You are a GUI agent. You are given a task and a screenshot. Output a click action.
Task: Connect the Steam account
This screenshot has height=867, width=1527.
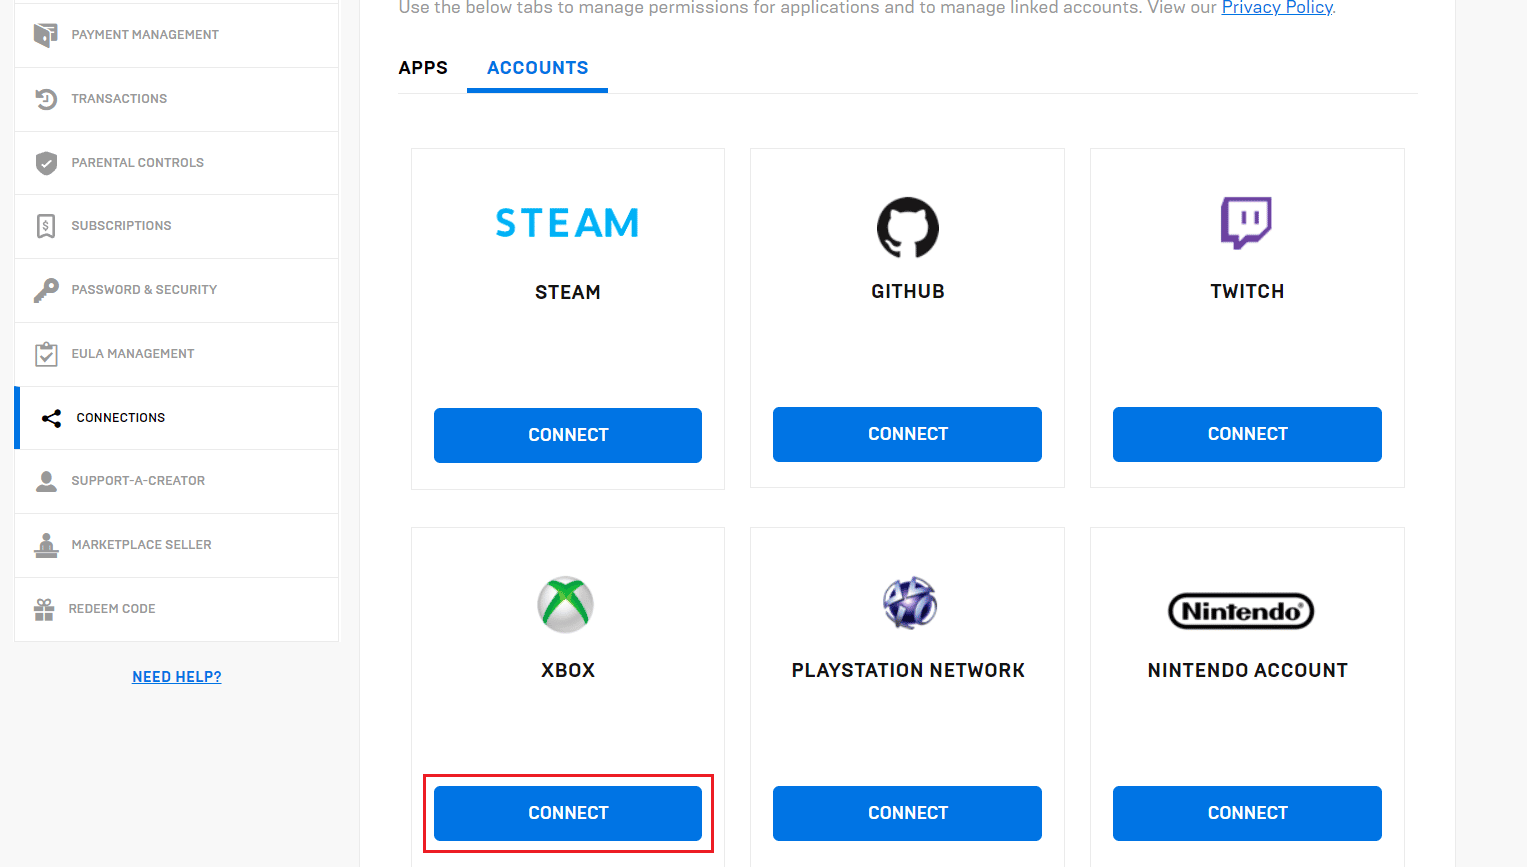[x=568, y=435]
